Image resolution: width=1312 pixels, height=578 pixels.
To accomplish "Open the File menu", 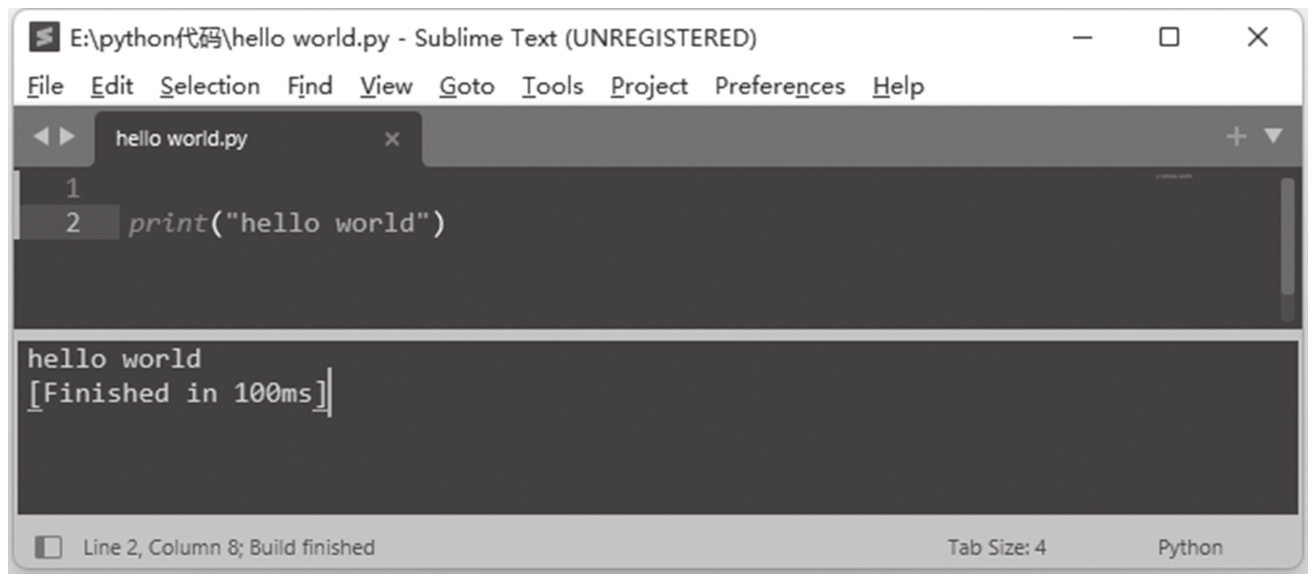I will [45, 87].
